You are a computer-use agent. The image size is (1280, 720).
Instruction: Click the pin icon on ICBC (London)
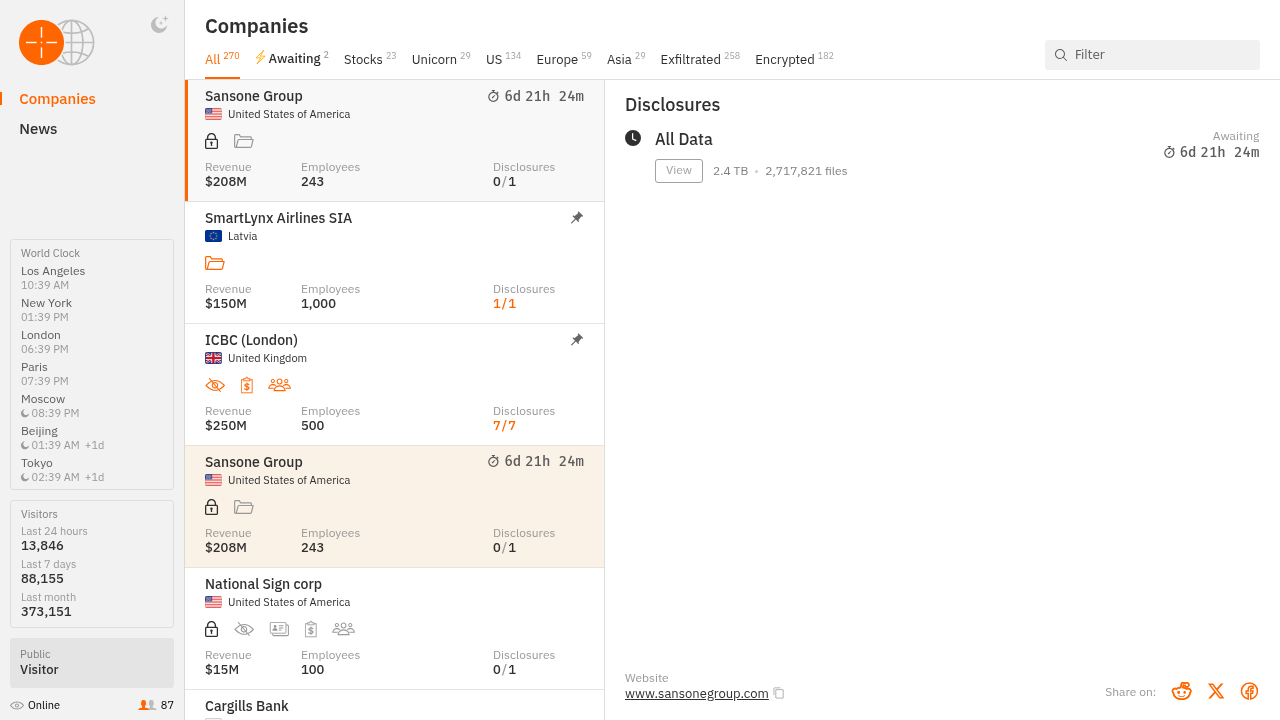[x=577, y=340]
